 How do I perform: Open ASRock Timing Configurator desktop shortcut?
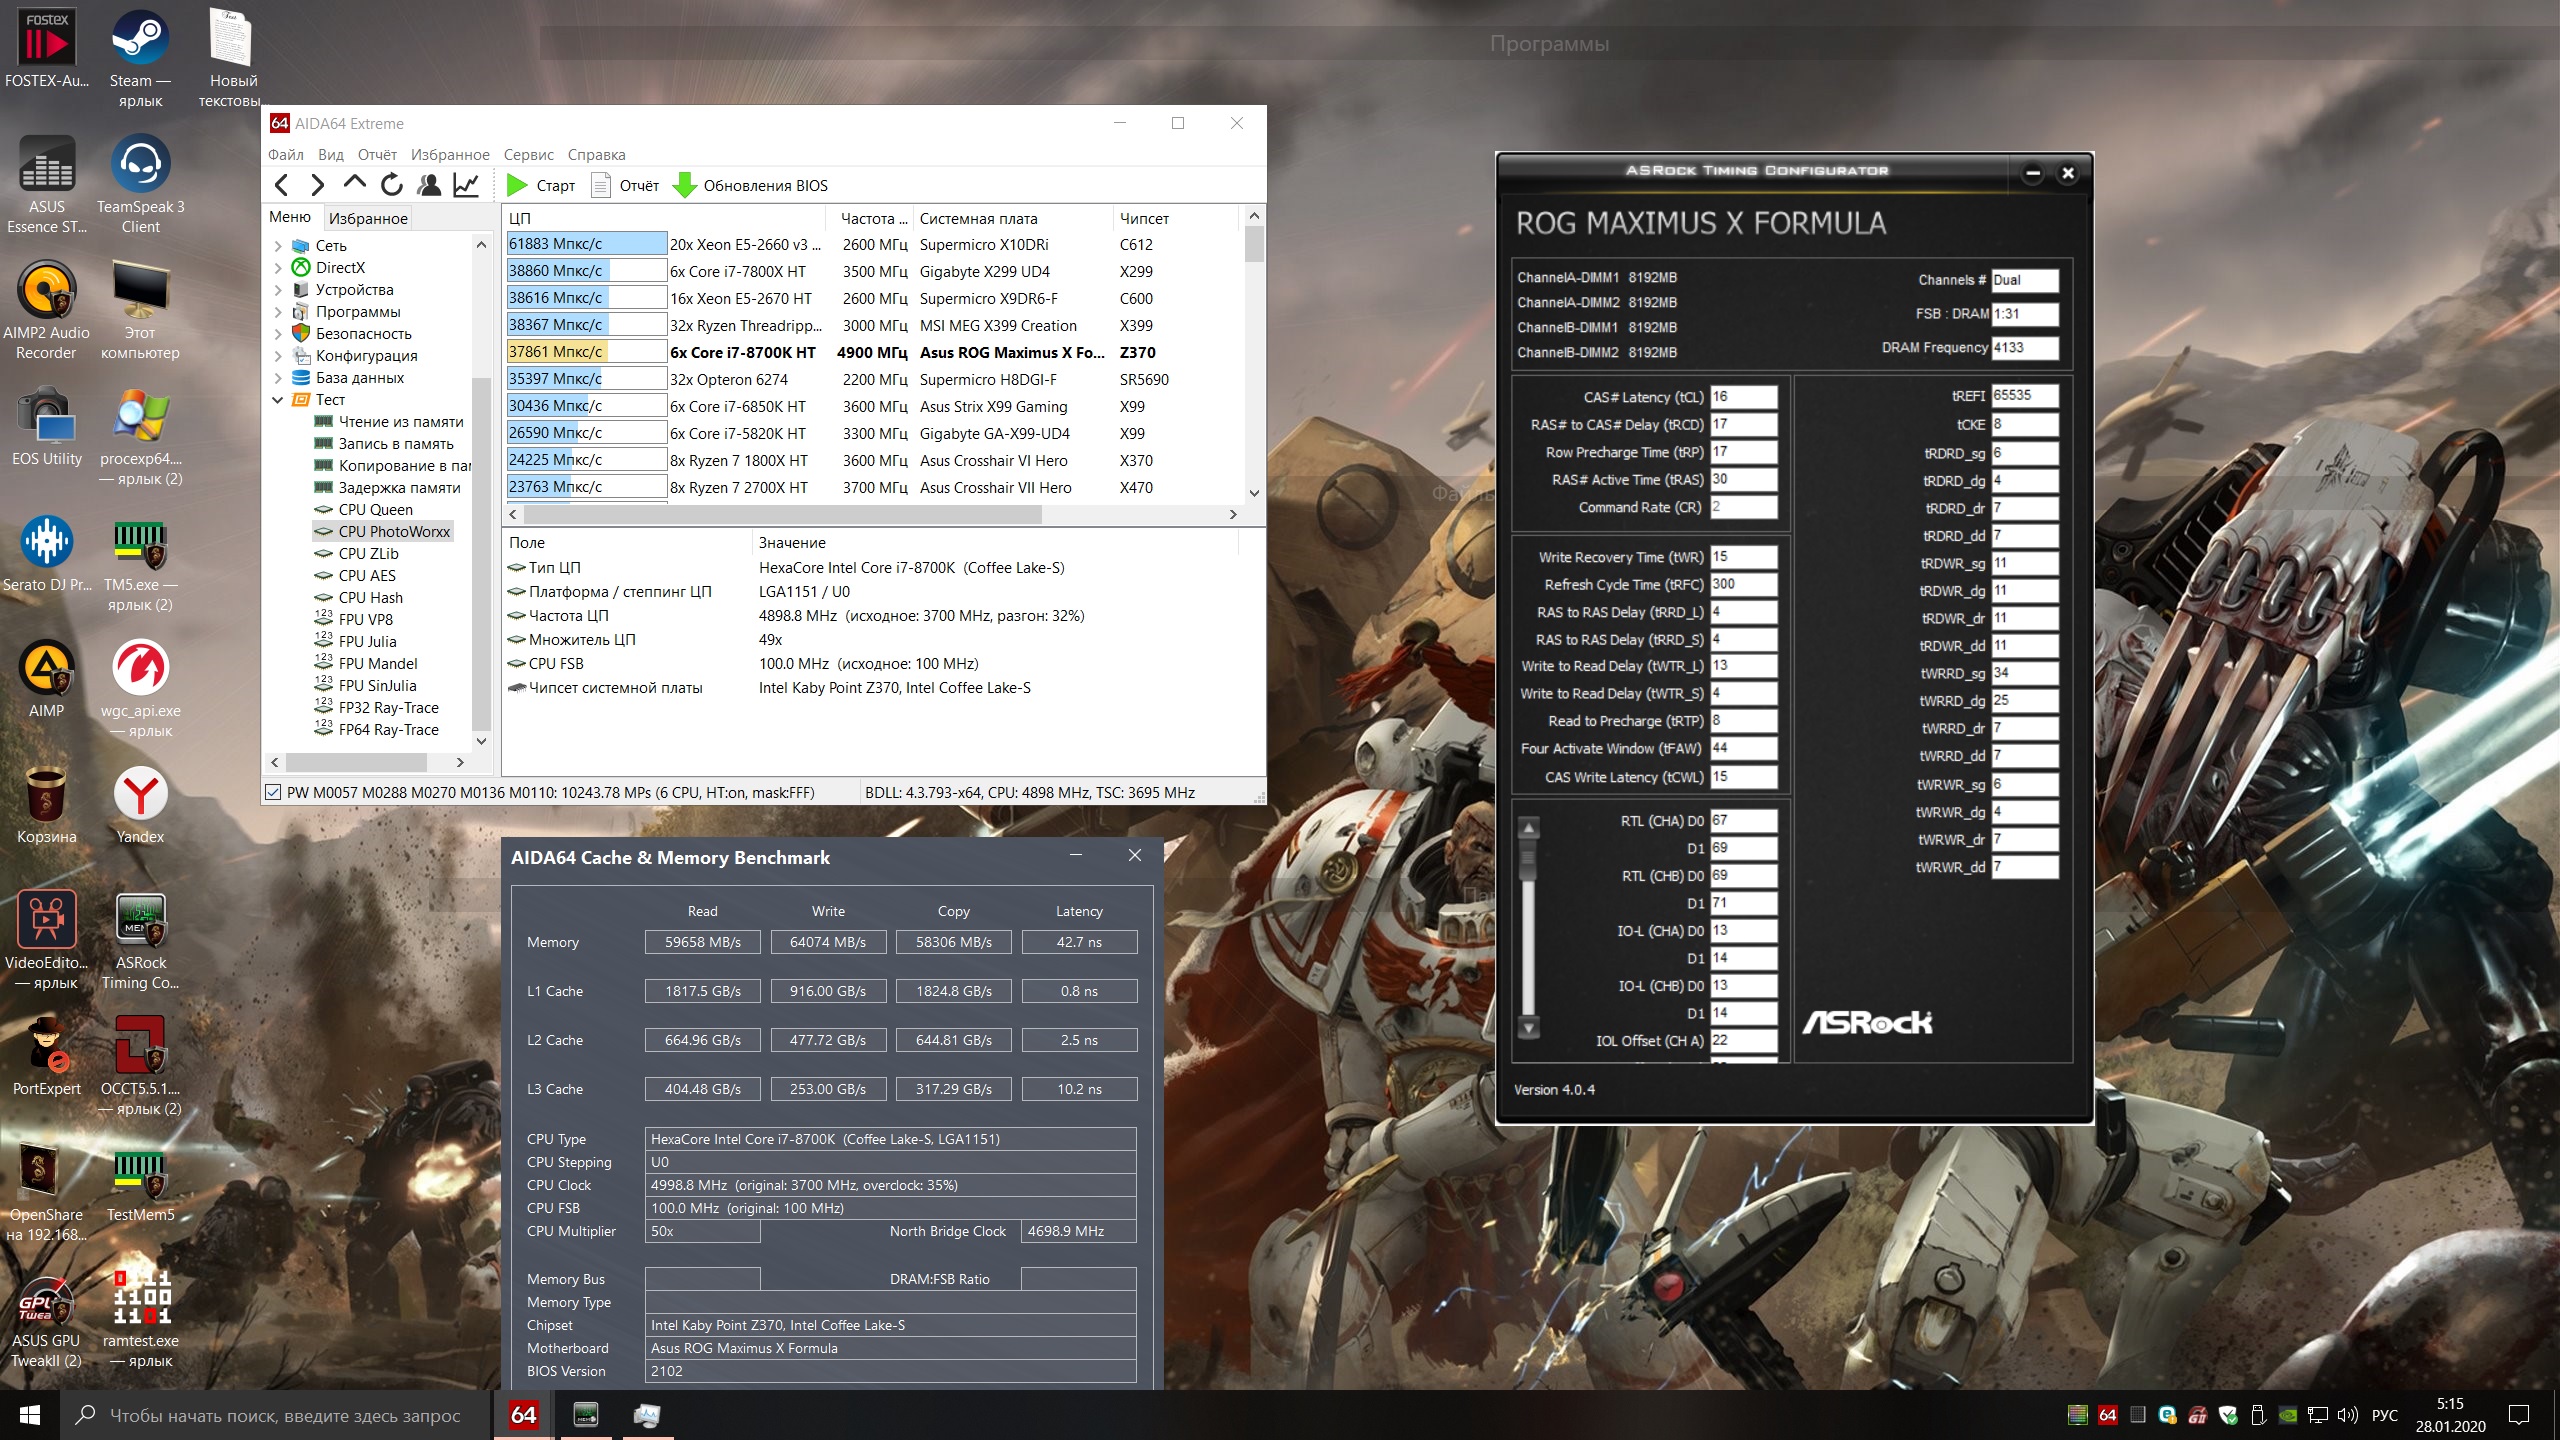[140, 940]
